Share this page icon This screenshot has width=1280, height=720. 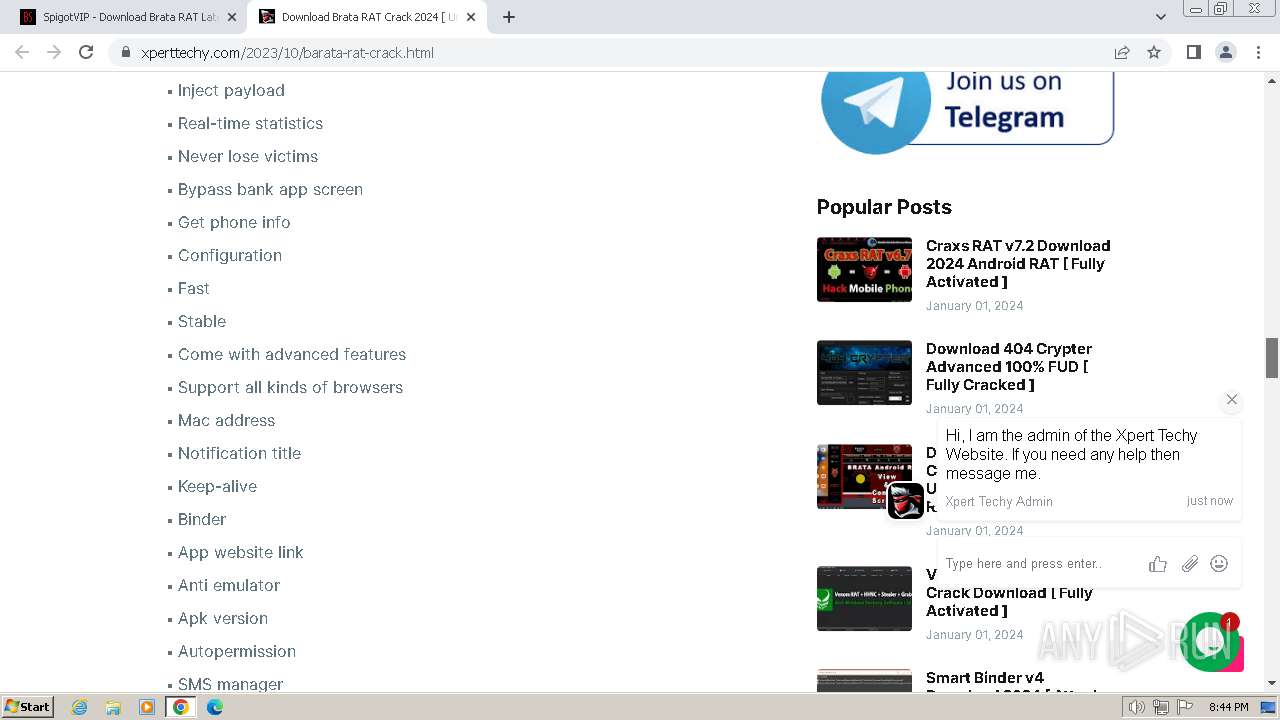(1122, 52)
